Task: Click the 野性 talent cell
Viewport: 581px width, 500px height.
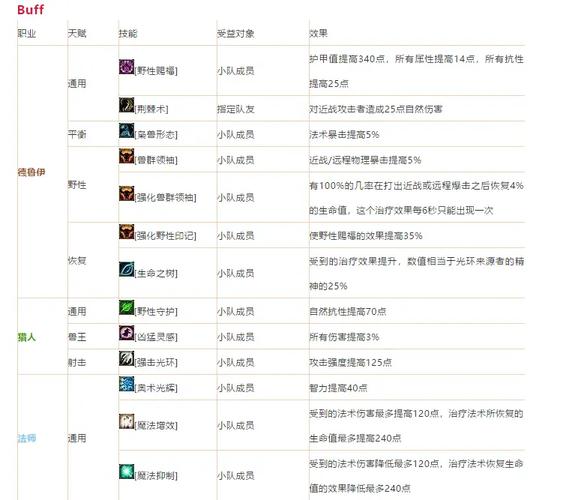Action: [x=77, y=185]
